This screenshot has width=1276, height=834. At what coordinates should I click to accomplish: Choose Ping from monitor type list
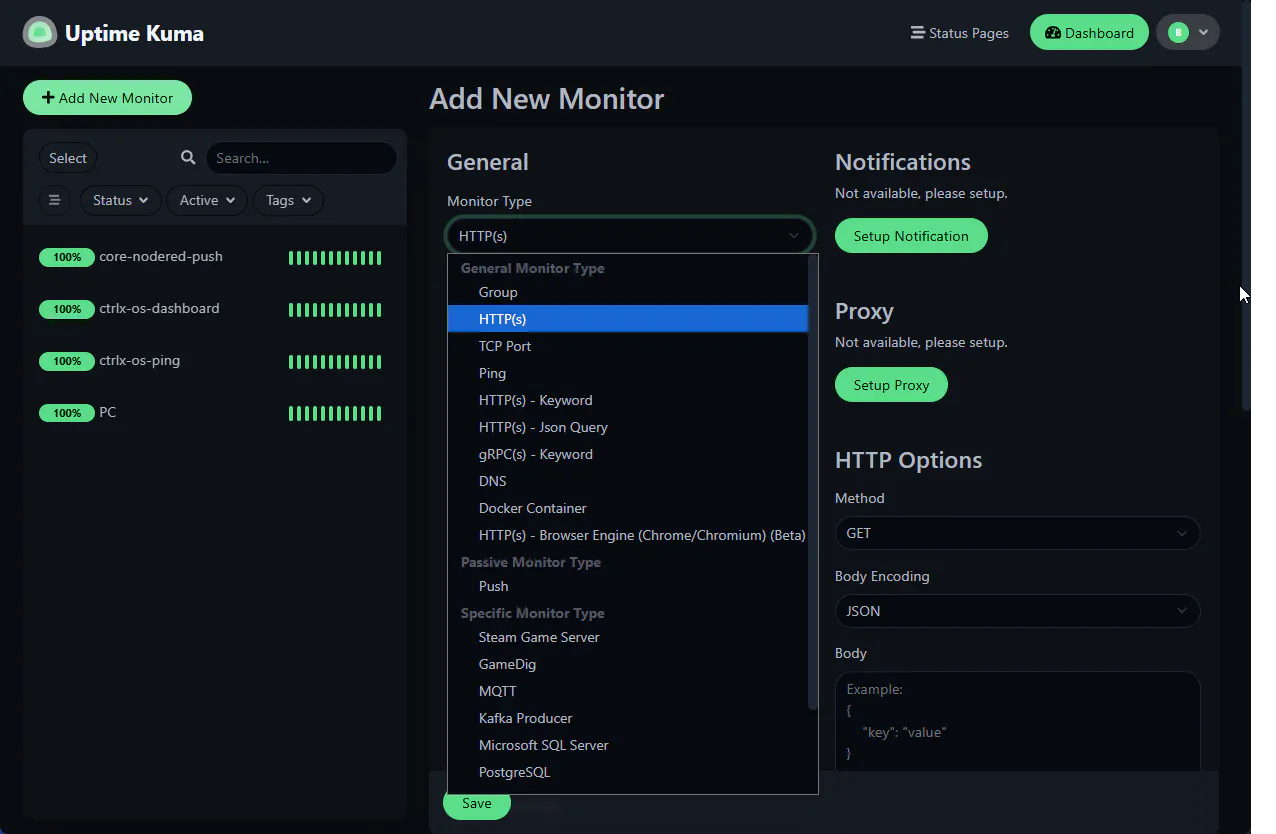click(492, 373)
